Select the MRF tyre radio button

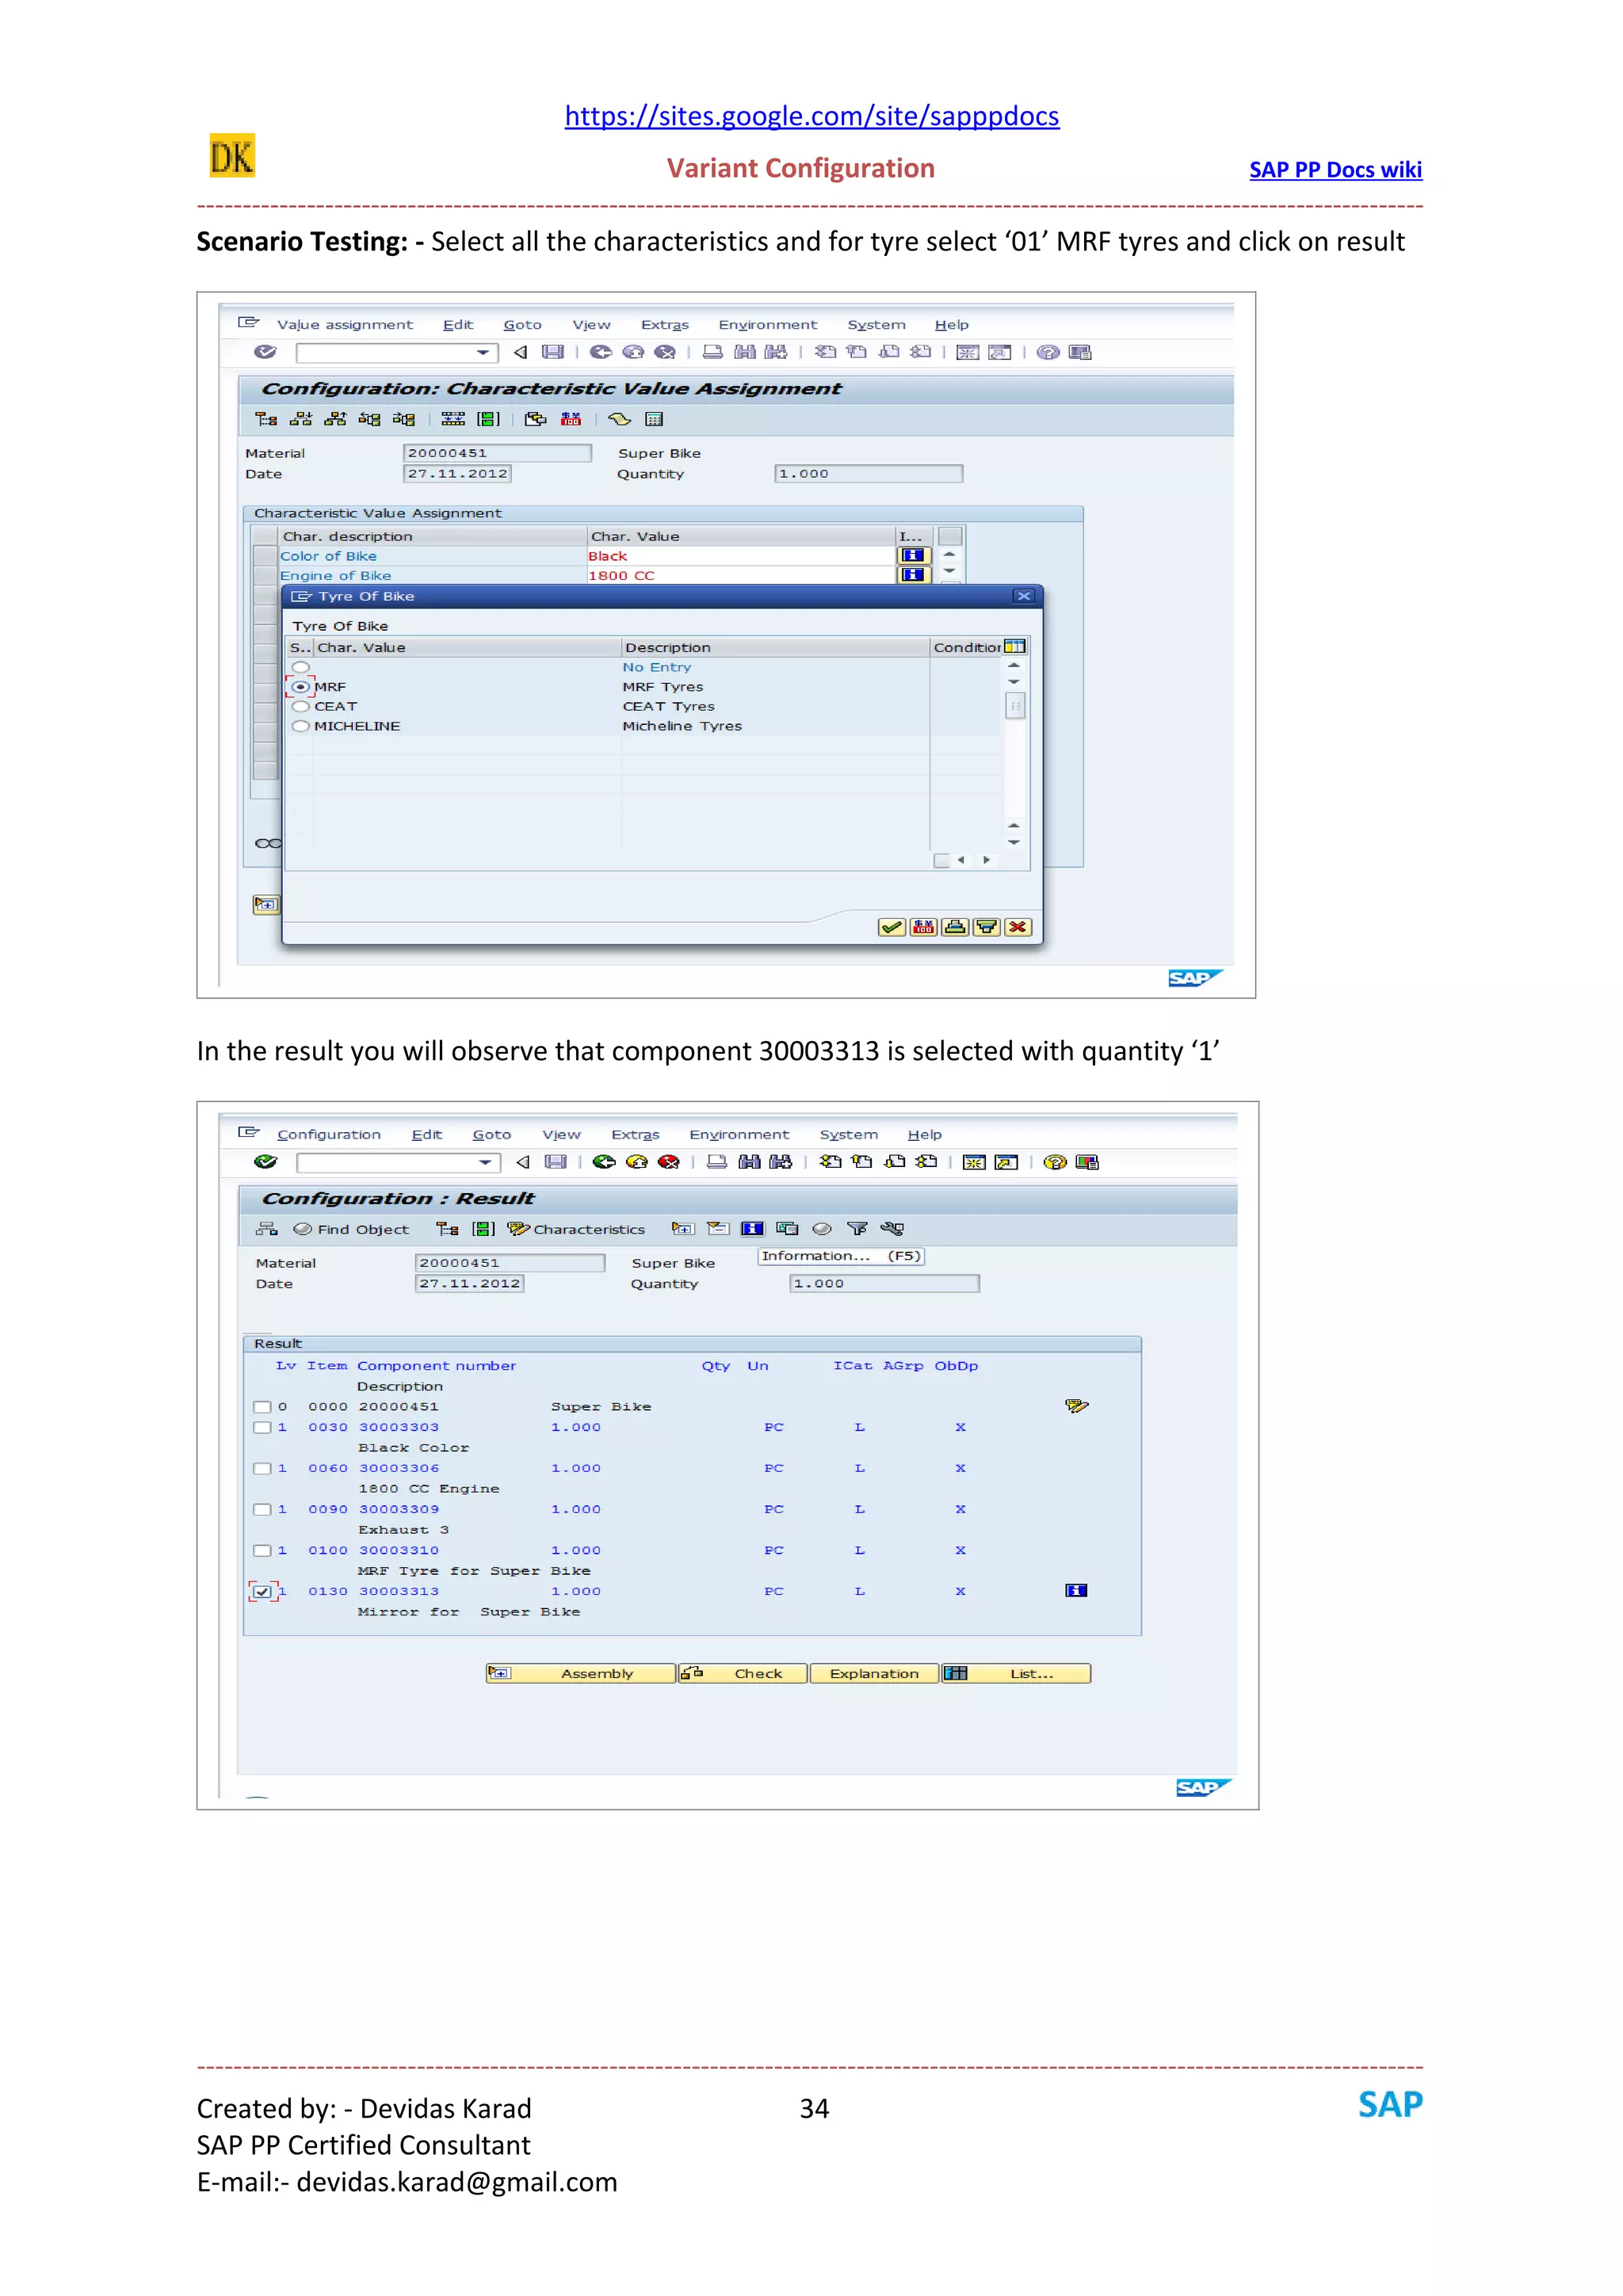pos(300,687)
